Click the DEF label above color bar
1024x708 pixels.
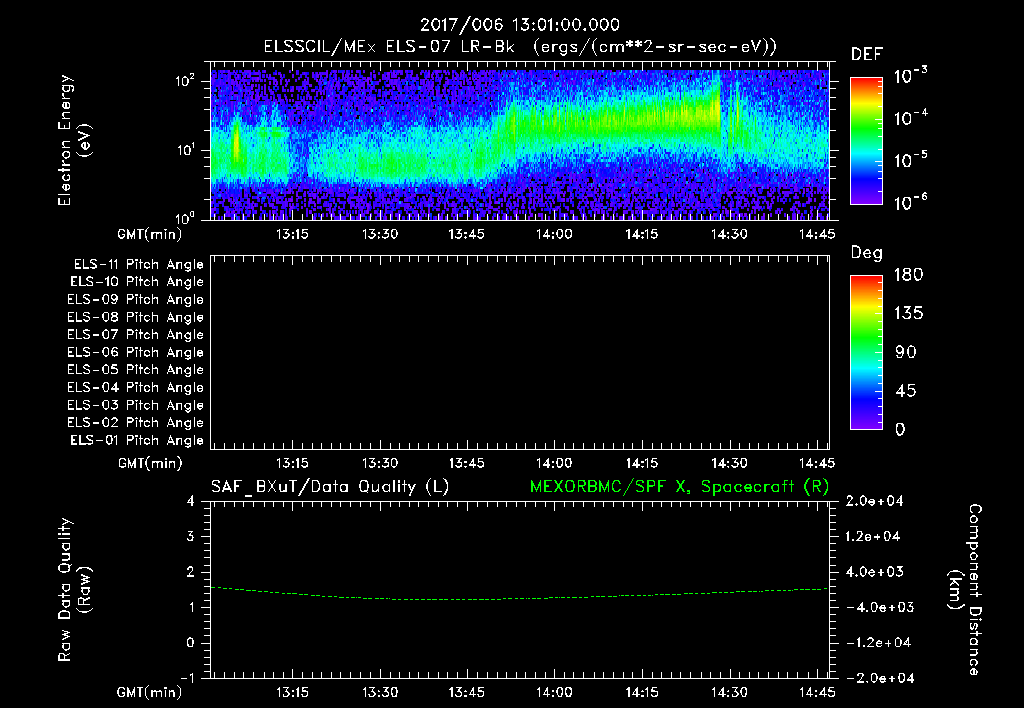click(x=866, y=55)
